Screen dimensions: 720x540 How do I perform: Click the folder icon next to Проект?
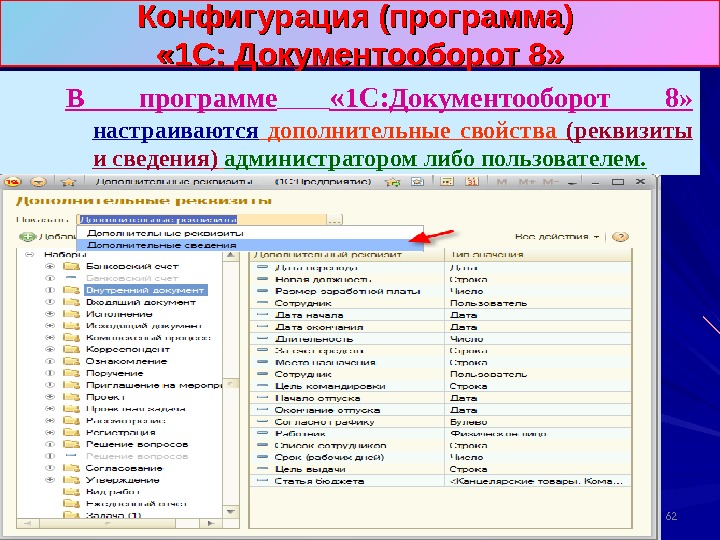click(x=71, y=397)
